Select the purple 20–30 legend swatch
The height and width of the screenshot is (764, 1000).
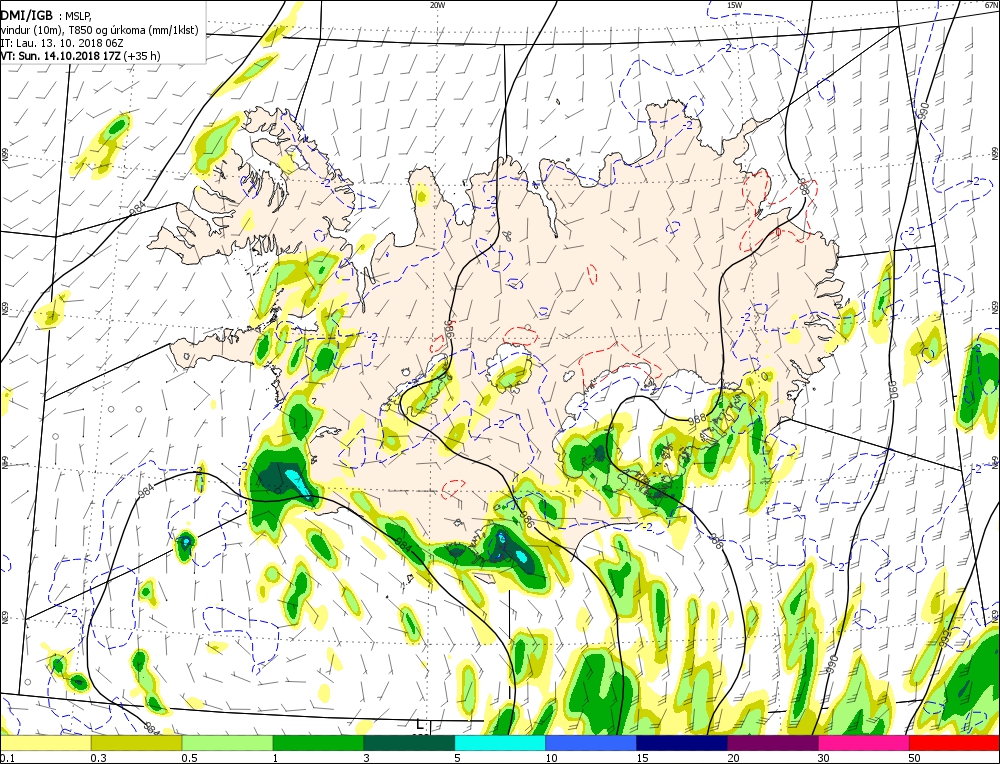tap(772, 743)
